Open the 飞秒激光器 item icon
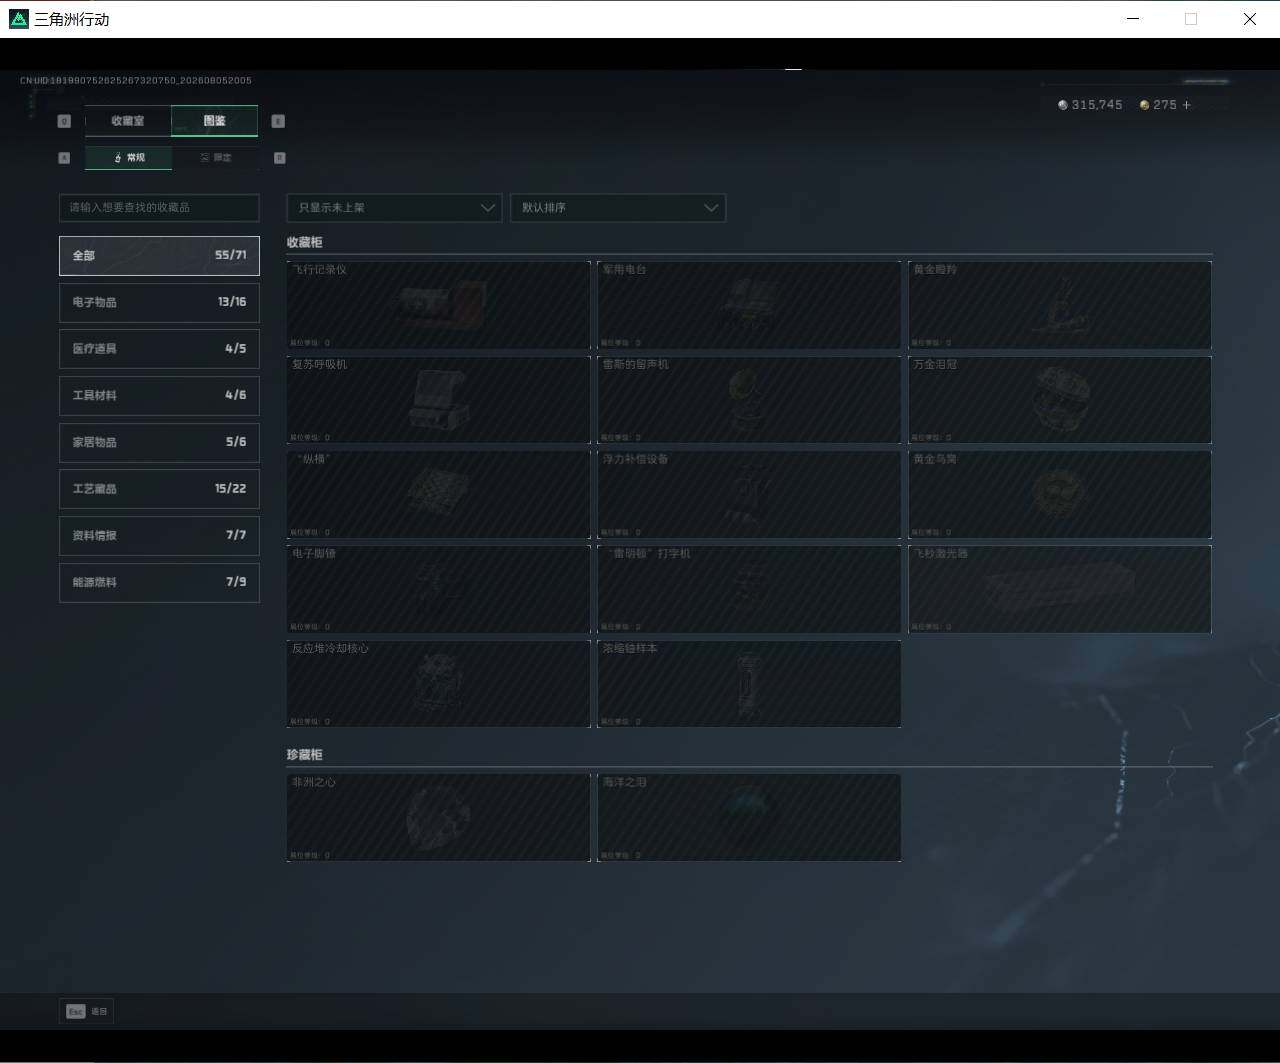This screenshot has height=1063, width=1280. (1060, 589)
